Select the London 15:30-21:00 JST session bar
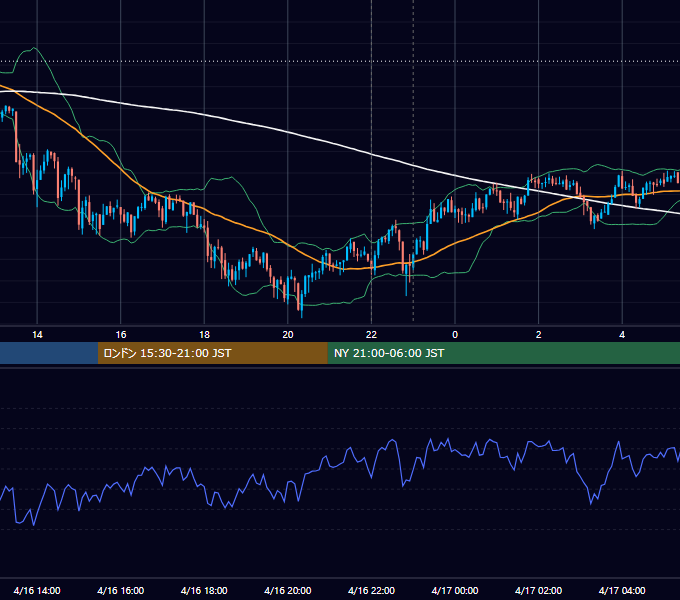Screen dimensions: 680x600 pos(212,353)
